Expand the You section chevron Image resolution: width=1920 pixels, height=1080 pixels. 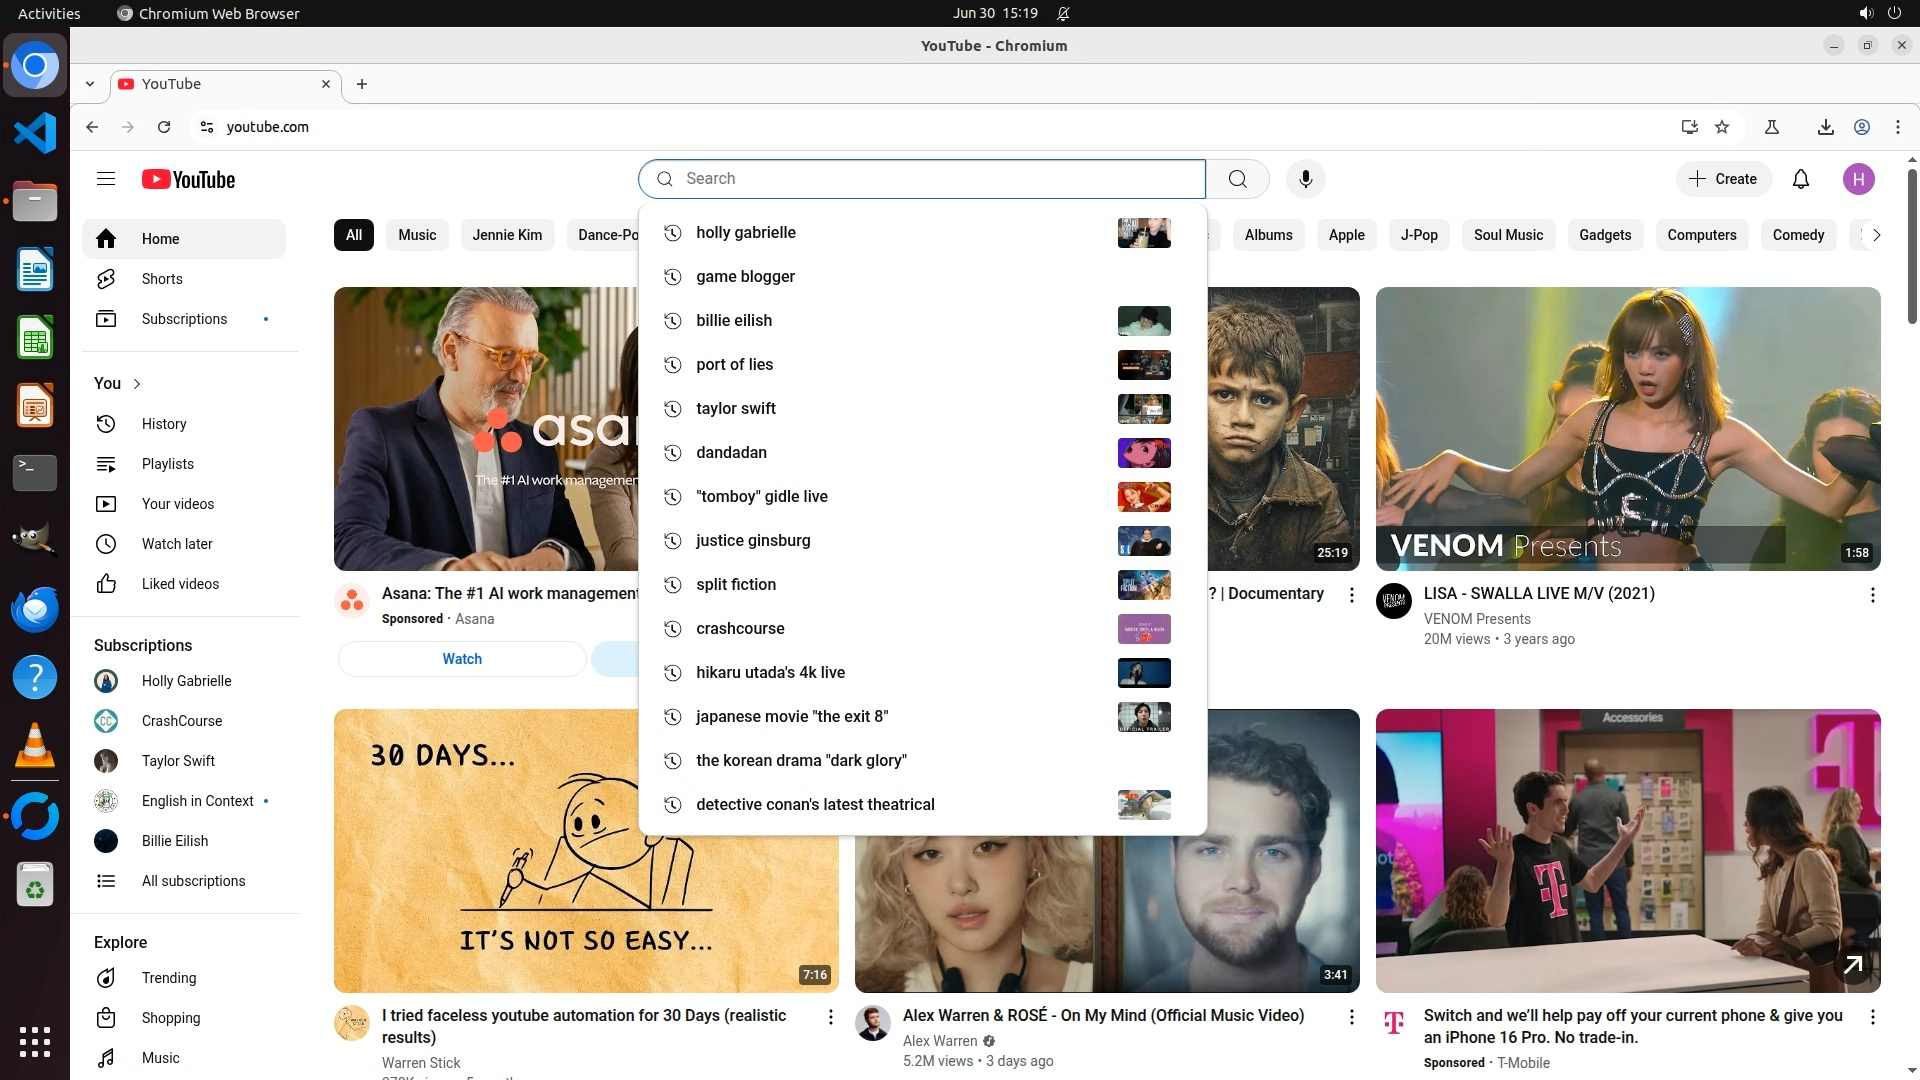click(137, 384)
